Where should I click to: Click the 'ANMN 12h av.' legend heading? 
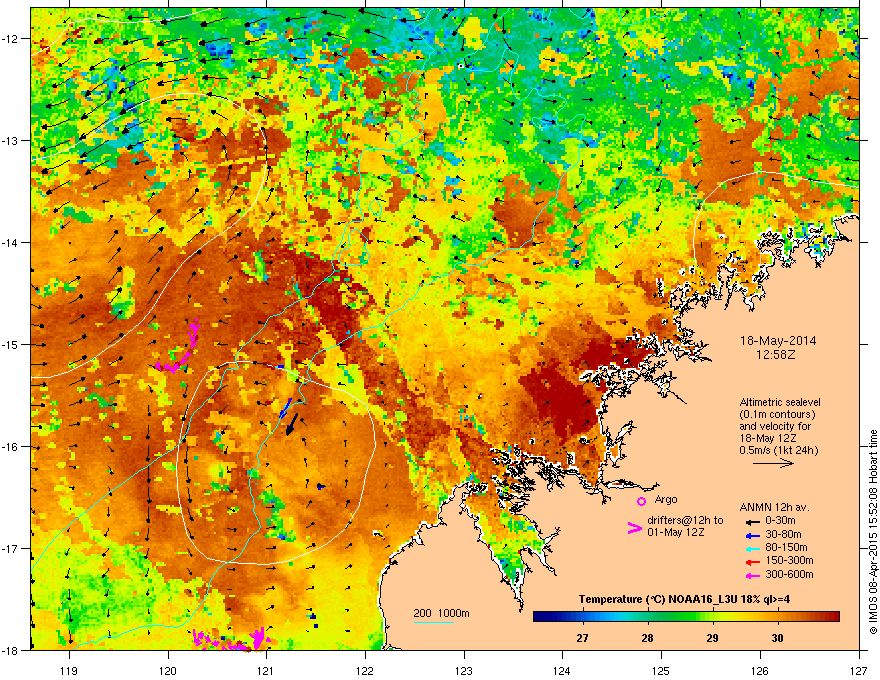click(774, 507)
